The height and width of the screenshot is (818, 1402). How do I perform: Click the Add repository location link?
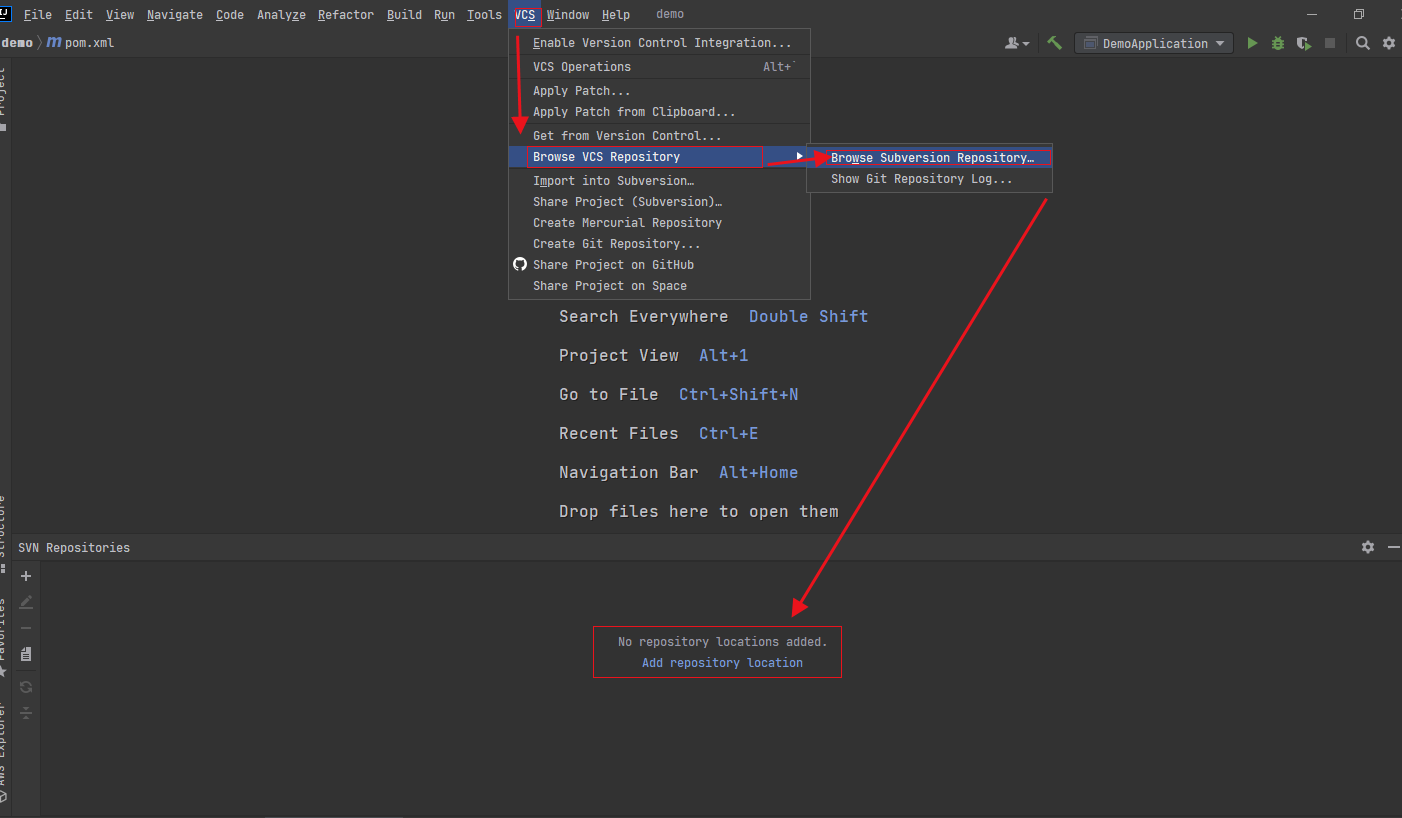tap(722, 663)
